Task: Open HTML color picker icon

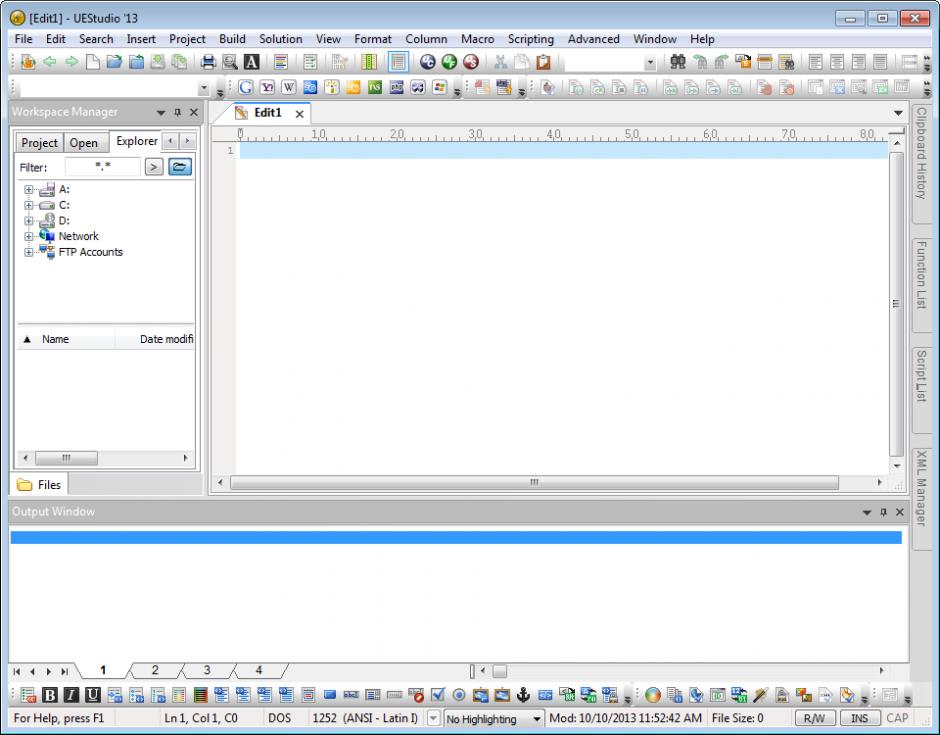Action: [653, 695]
